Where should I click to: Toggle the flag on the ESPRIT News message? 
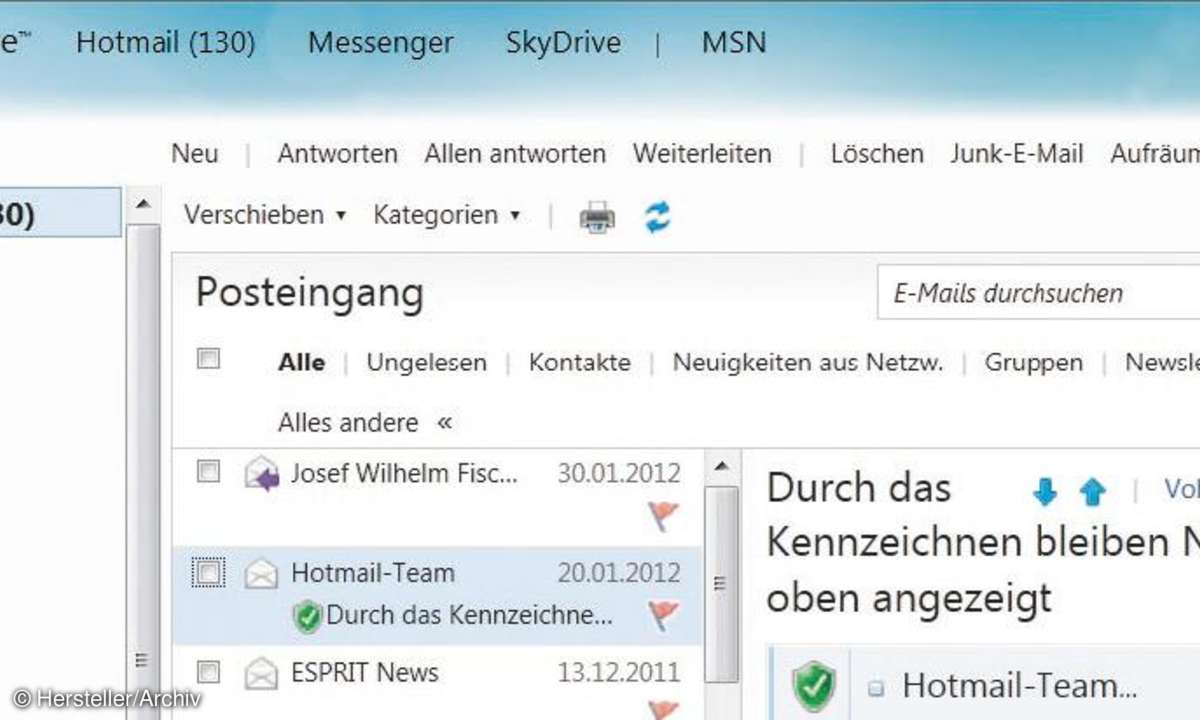point(662,710)
